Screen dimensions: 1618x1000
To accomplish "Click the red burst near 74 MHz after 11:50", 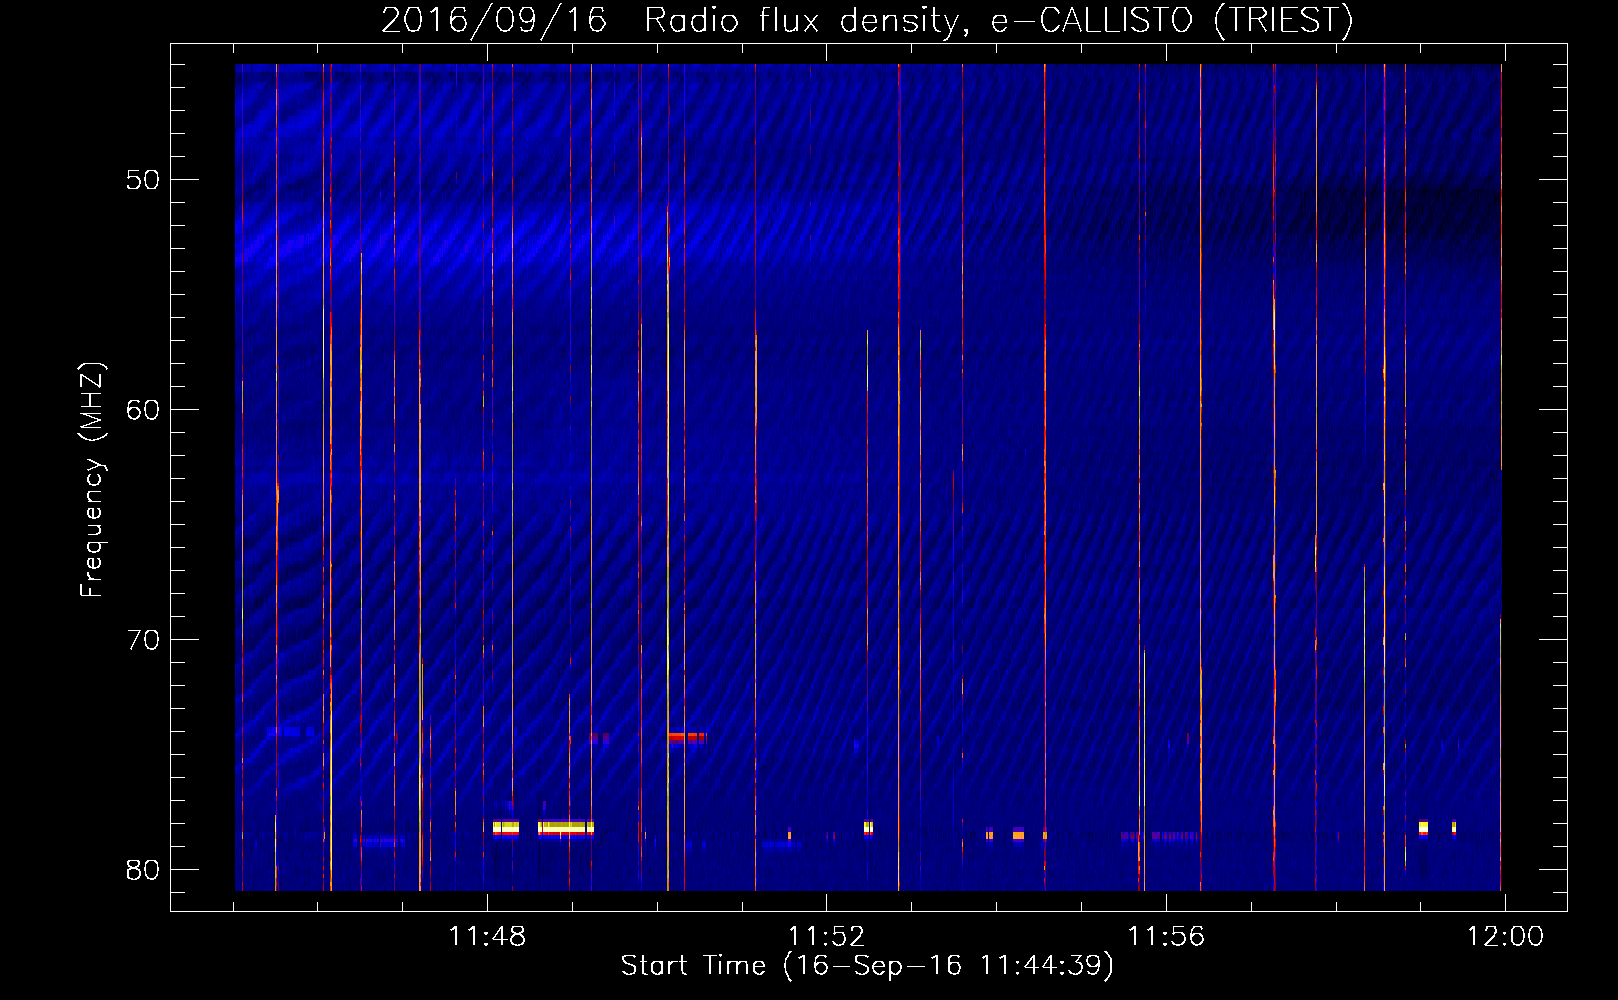I will click(687, 737).
